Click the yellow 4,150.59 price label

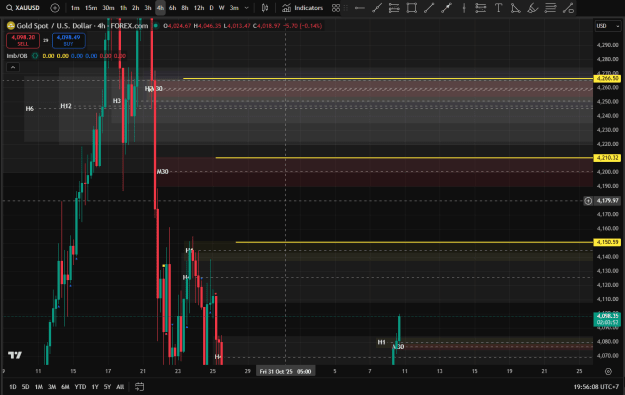pyautogui.click(x=607, y=242)
